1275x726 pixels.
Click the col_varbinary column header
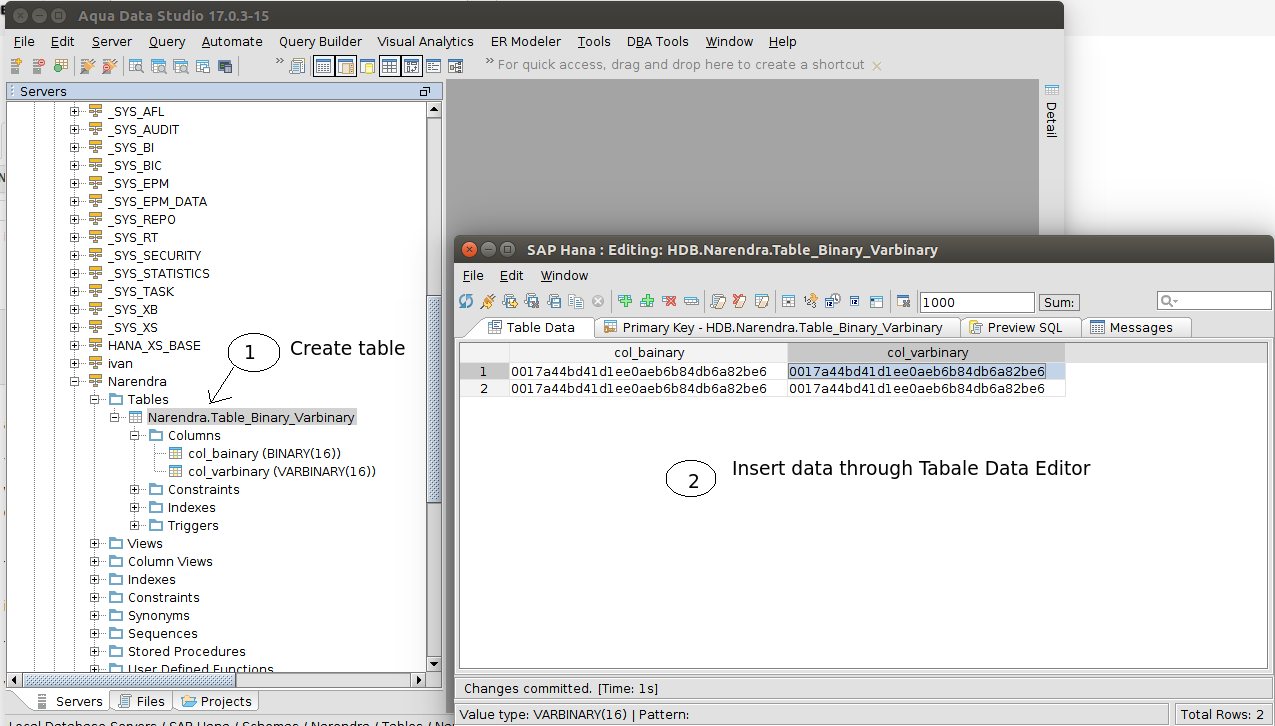pyautogui.click(x=927, y=353)
